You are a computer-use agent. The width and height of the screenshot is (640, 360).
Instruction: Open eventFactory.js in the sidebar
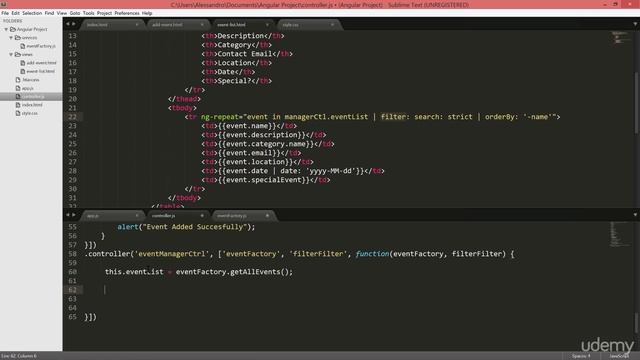(41, 46)
